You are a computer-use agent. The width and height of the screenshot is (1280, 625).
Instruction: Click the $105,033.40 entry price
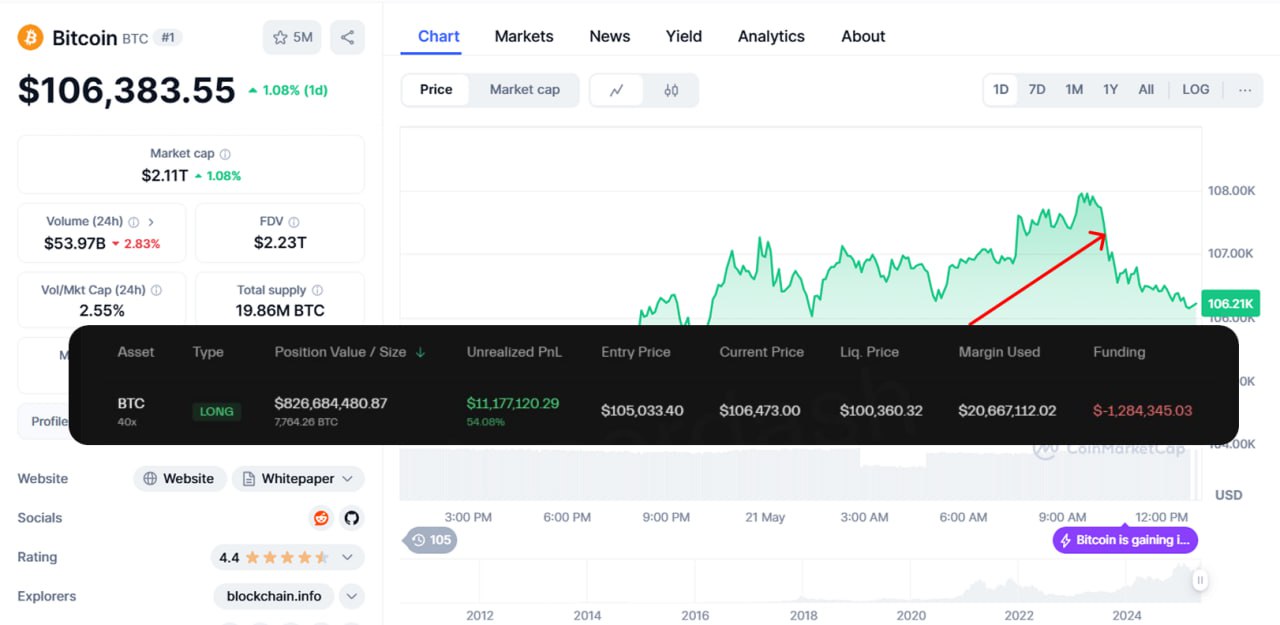642,411
